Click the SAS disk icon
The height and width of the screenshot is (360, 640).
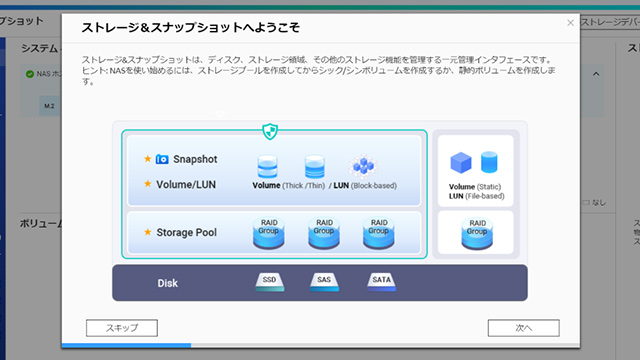point(324,282)
